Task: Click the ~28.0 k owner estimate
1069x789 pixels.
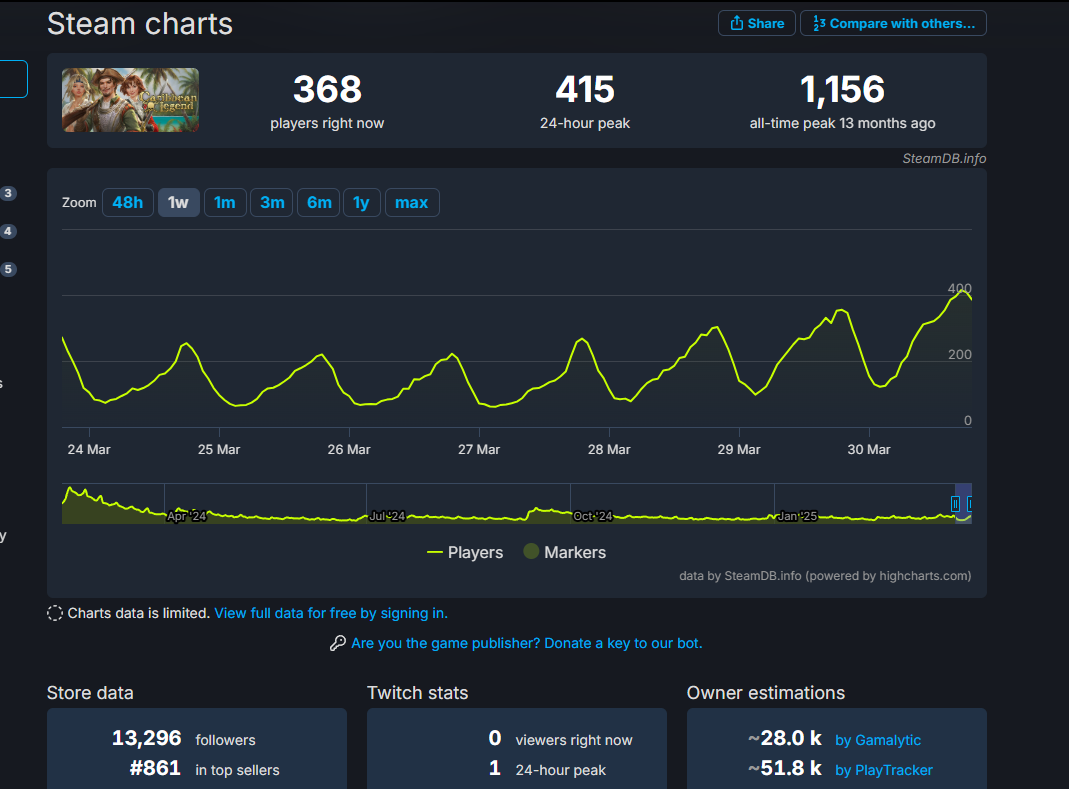Action: (x=785, y=738)
